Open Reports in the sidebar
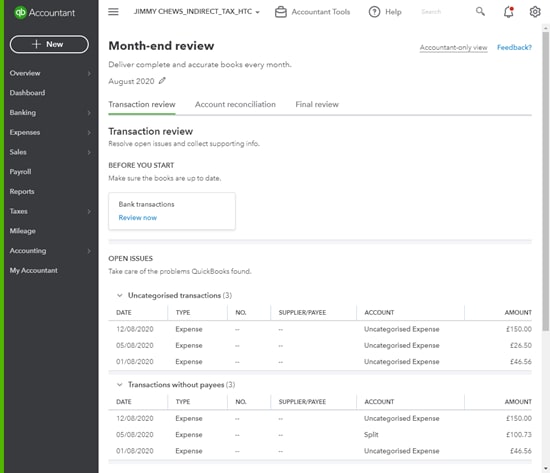Screen dimensions: 550x473 coord(22,192)
